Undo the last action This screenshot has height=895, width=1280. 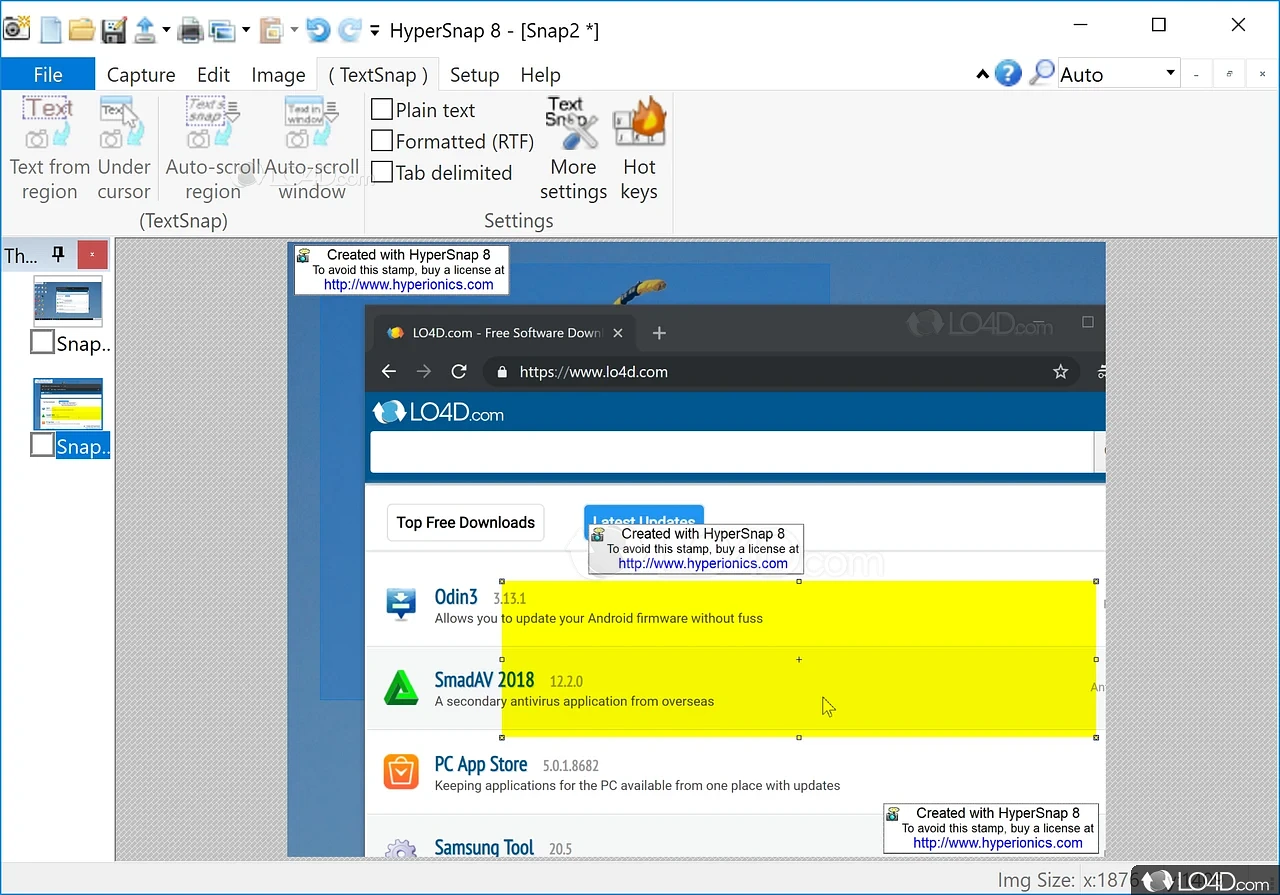(318, 30)
